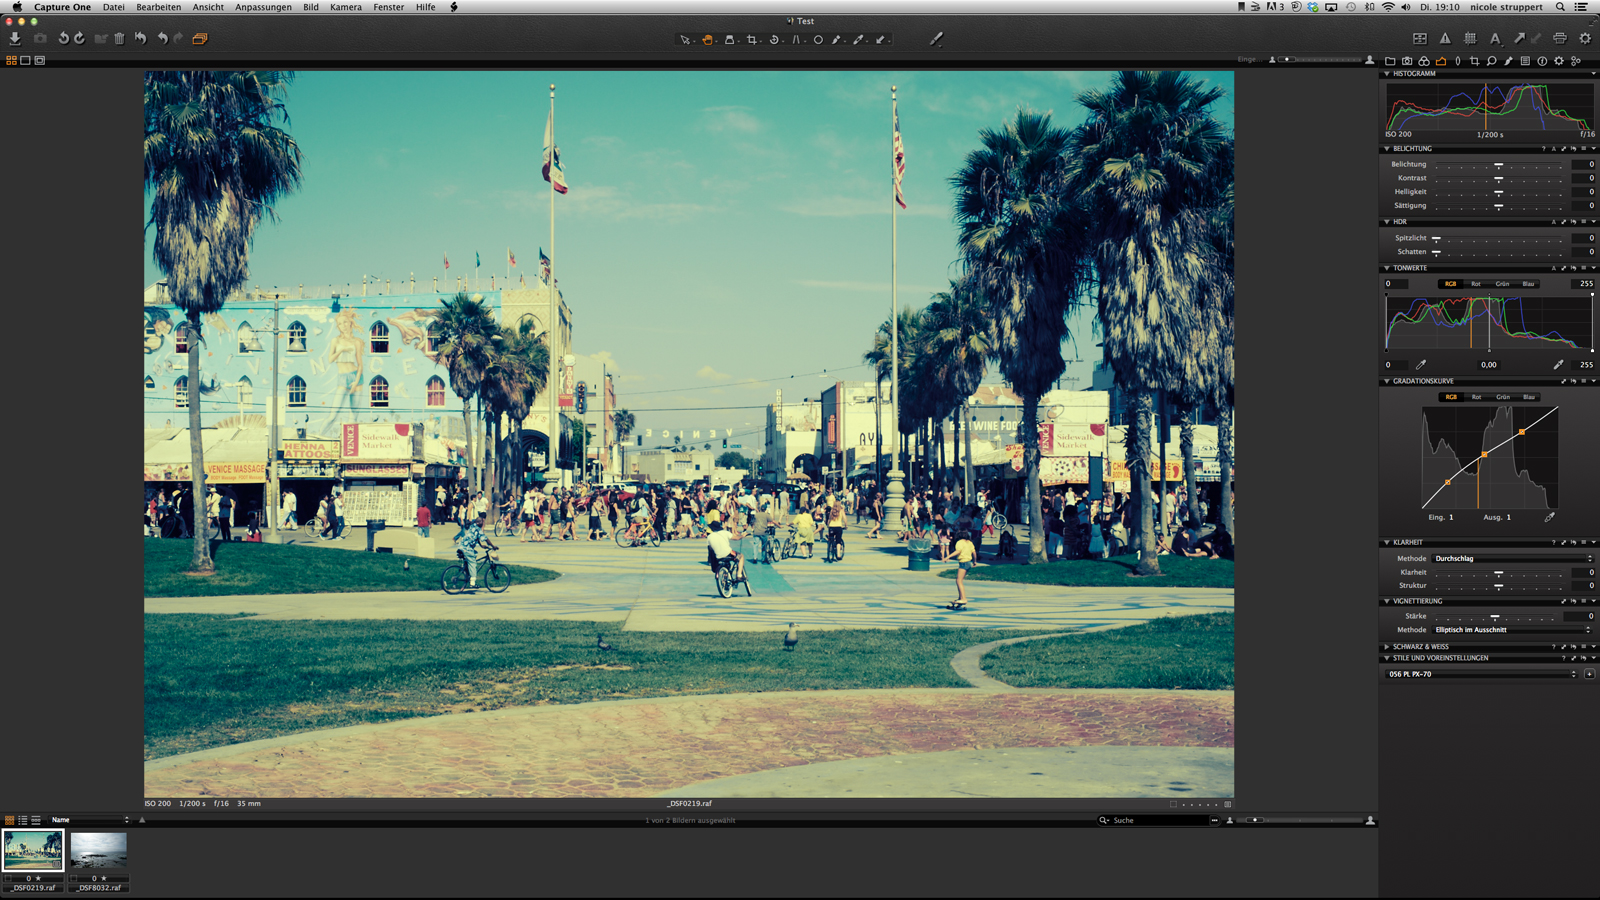Image resolution: width=1600 pixels, height=900 pixels.
Task: Open the Lens correction tool tab
Action: click(x=1458, y=61)
